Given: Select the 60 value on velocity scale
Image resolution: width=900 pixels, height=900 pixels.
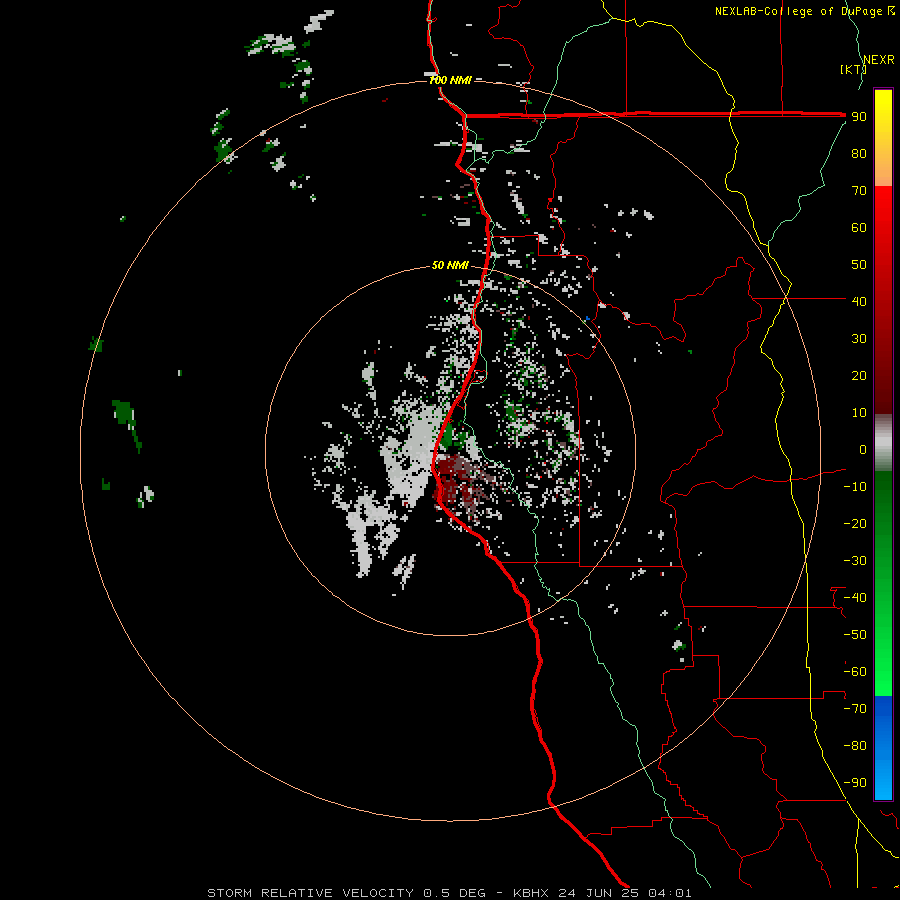Looking at the screenshot, I should [x=859, y=228].
